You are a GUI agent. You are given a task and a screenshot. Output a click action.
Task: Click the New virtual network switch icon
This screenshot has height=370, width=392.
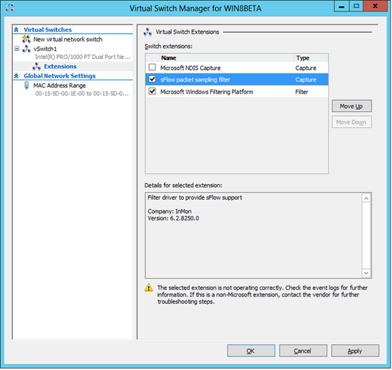pyautogui.click(x=26, y=39)
